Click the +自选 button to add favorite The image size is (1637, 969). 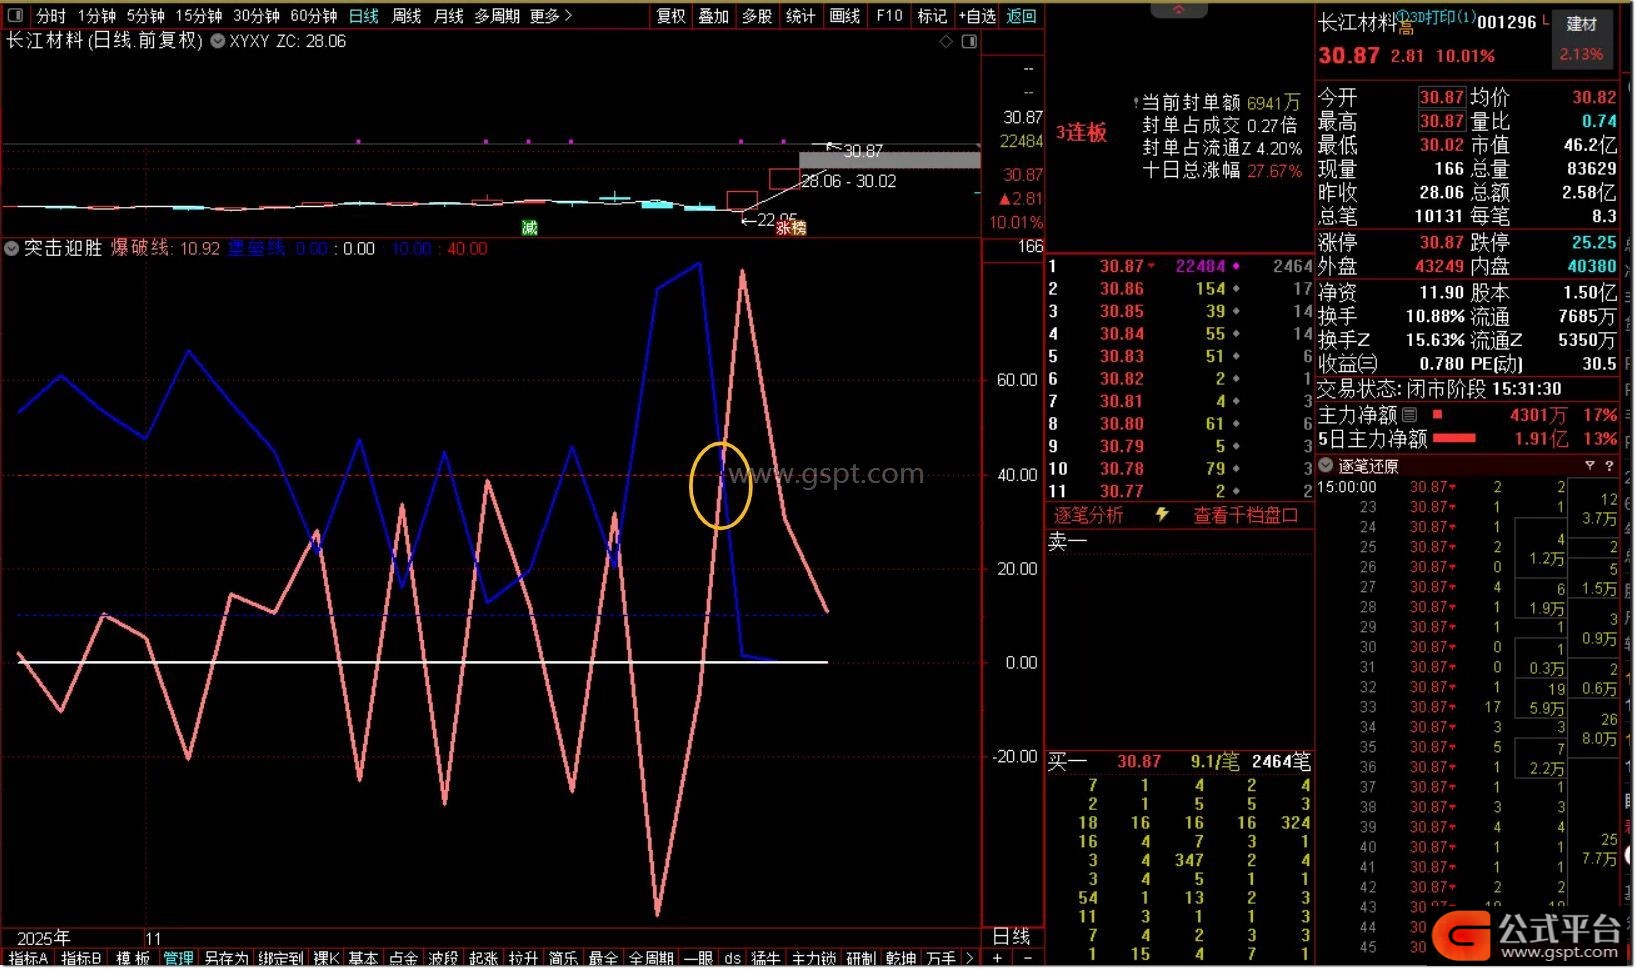[976, 15]
